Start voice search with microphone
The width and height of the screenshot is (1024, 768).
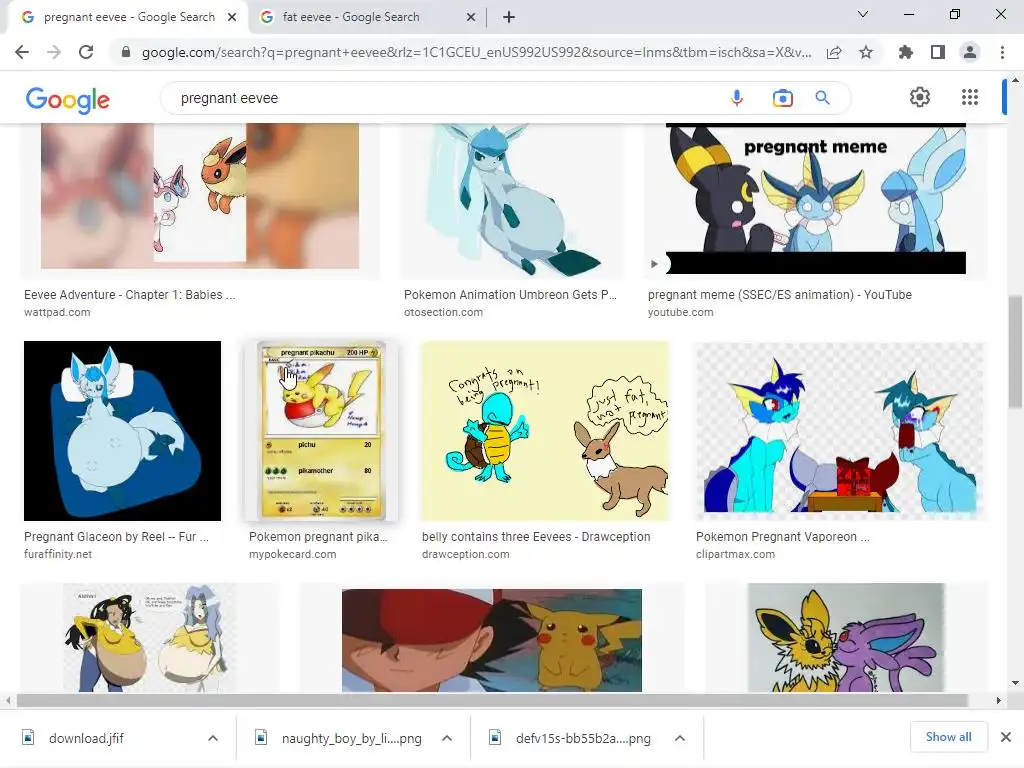[x=737, y=98]
